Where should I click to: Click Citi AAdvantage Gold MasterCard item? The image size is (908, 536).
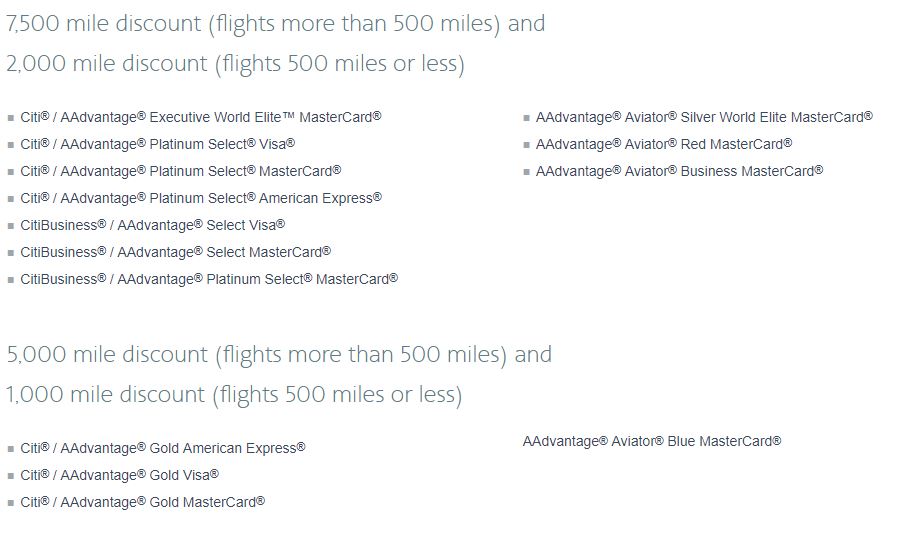click(142, 502)
